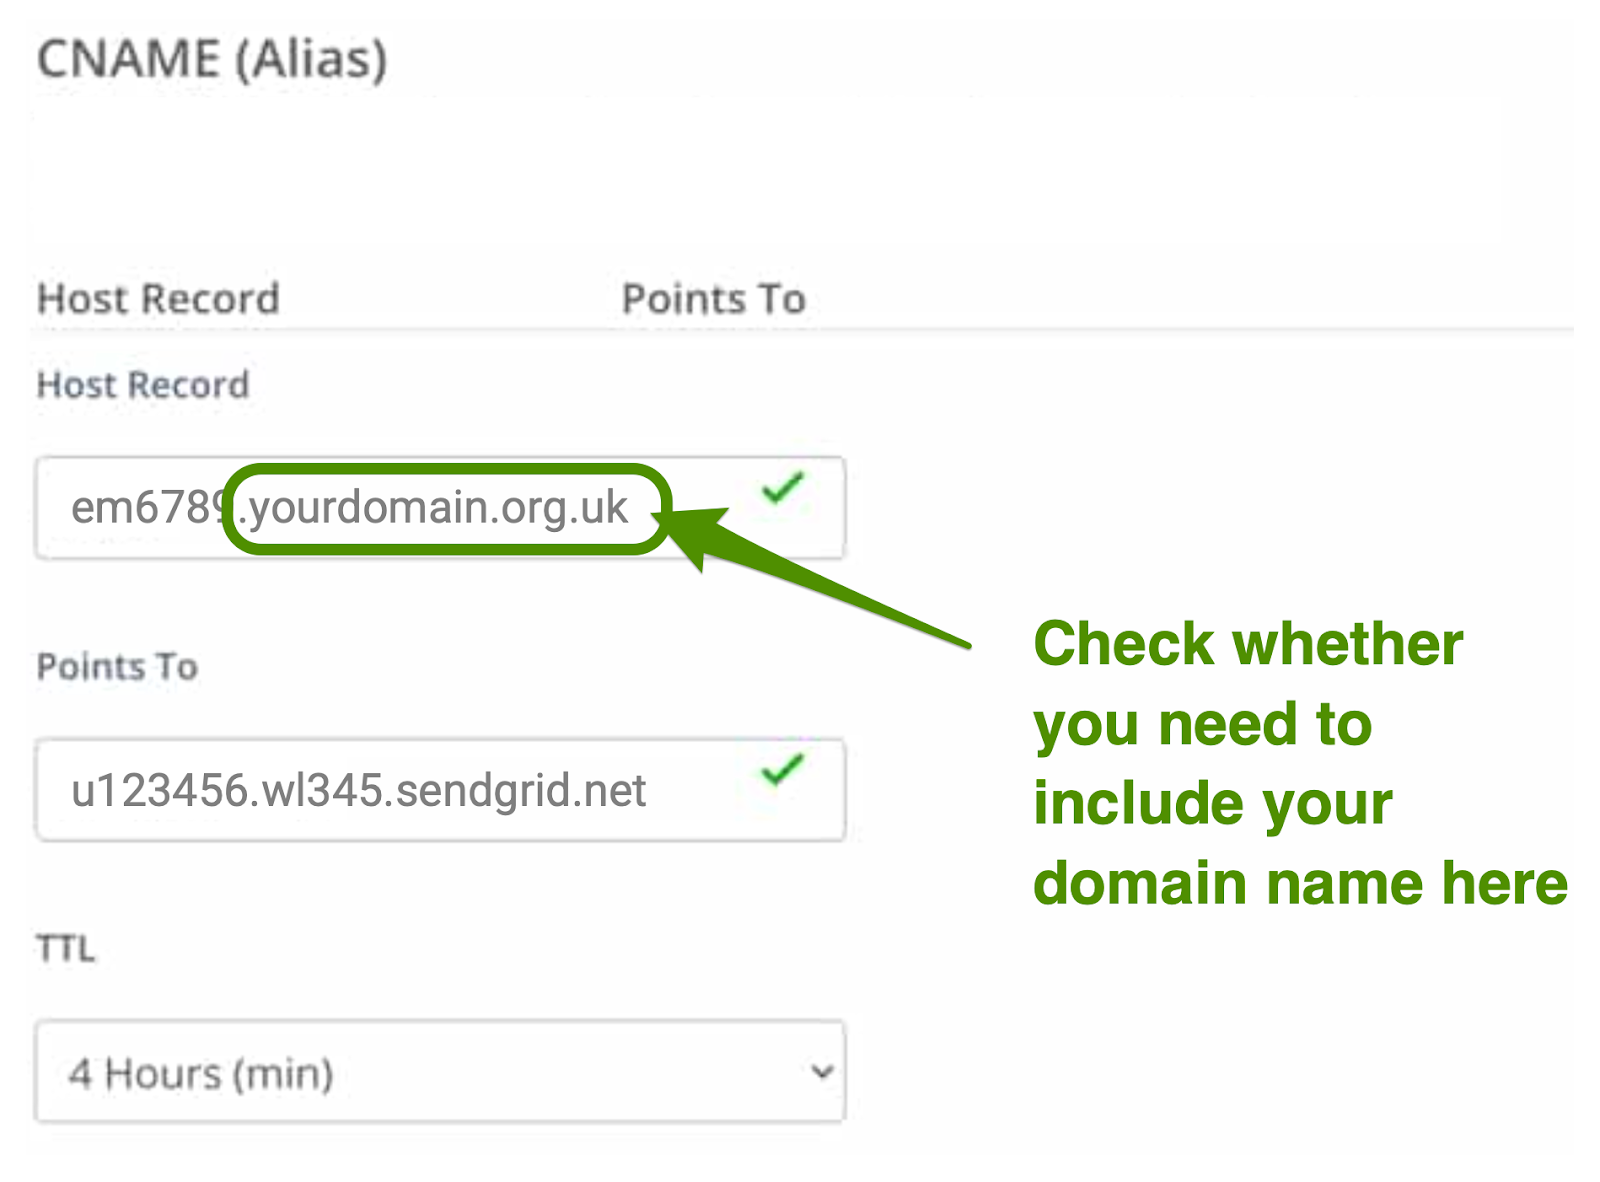
Task: Open the '4 Hours (min)' TTL selector
Action: pos(440,1072)
